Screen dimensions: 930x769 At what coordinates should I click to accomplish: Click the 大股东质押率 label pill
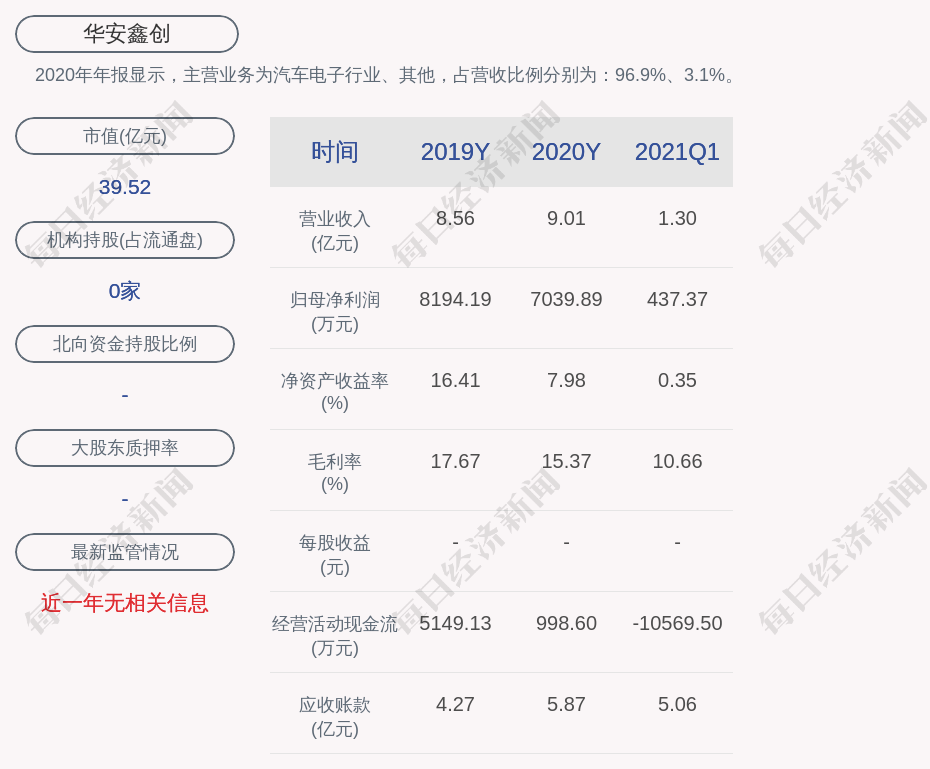[125, 448]
